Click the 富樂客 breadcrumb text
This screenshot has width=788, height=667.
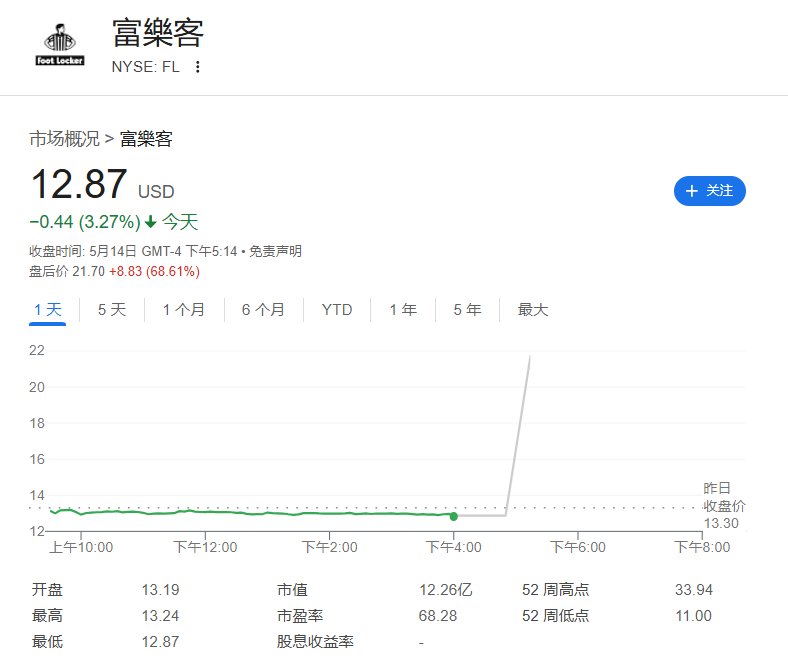tap(146, 139)
